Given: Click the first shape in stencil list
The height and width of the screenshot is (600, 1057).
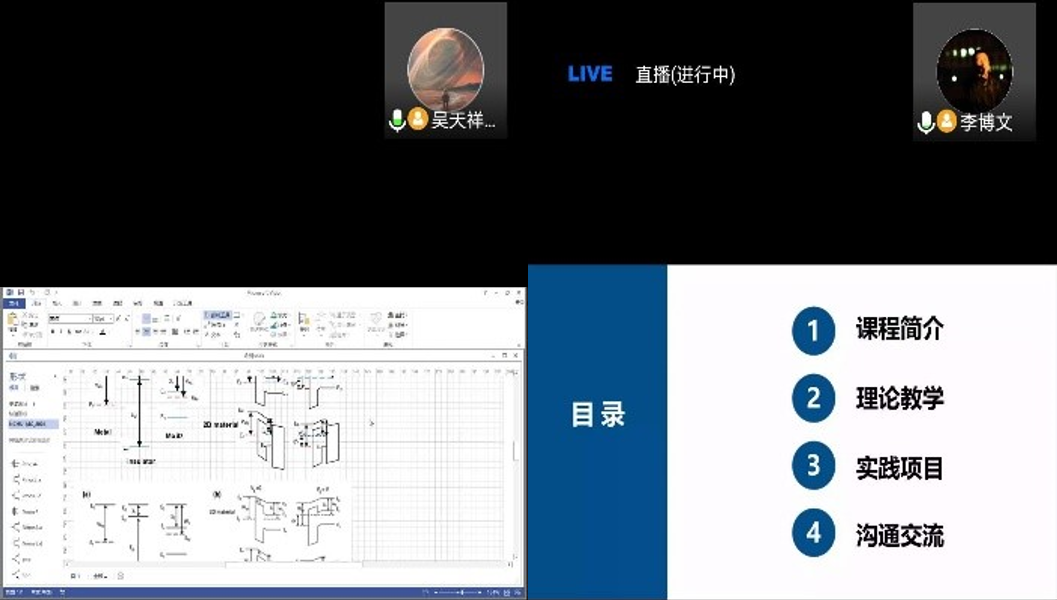Looking at the screenshot, I should pyautogui.click(x=28, y=464).
